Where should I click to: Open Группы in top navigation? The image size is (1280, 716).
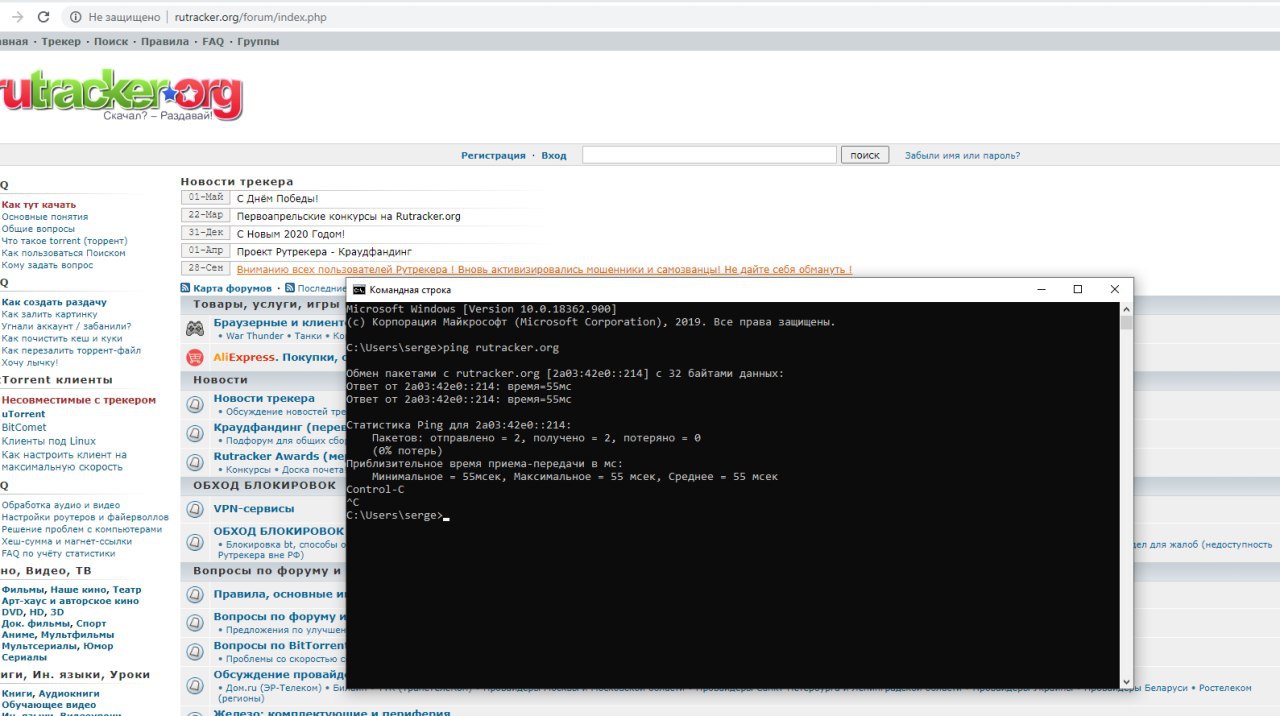258,42
